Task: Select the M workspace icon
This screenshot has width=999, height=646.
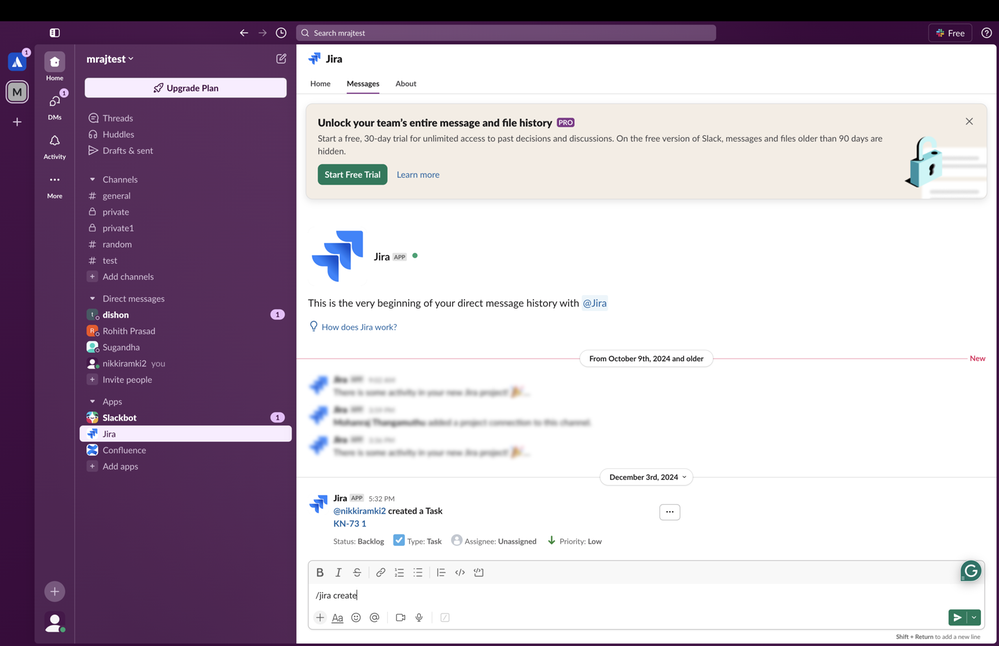Action: (17, 92)
